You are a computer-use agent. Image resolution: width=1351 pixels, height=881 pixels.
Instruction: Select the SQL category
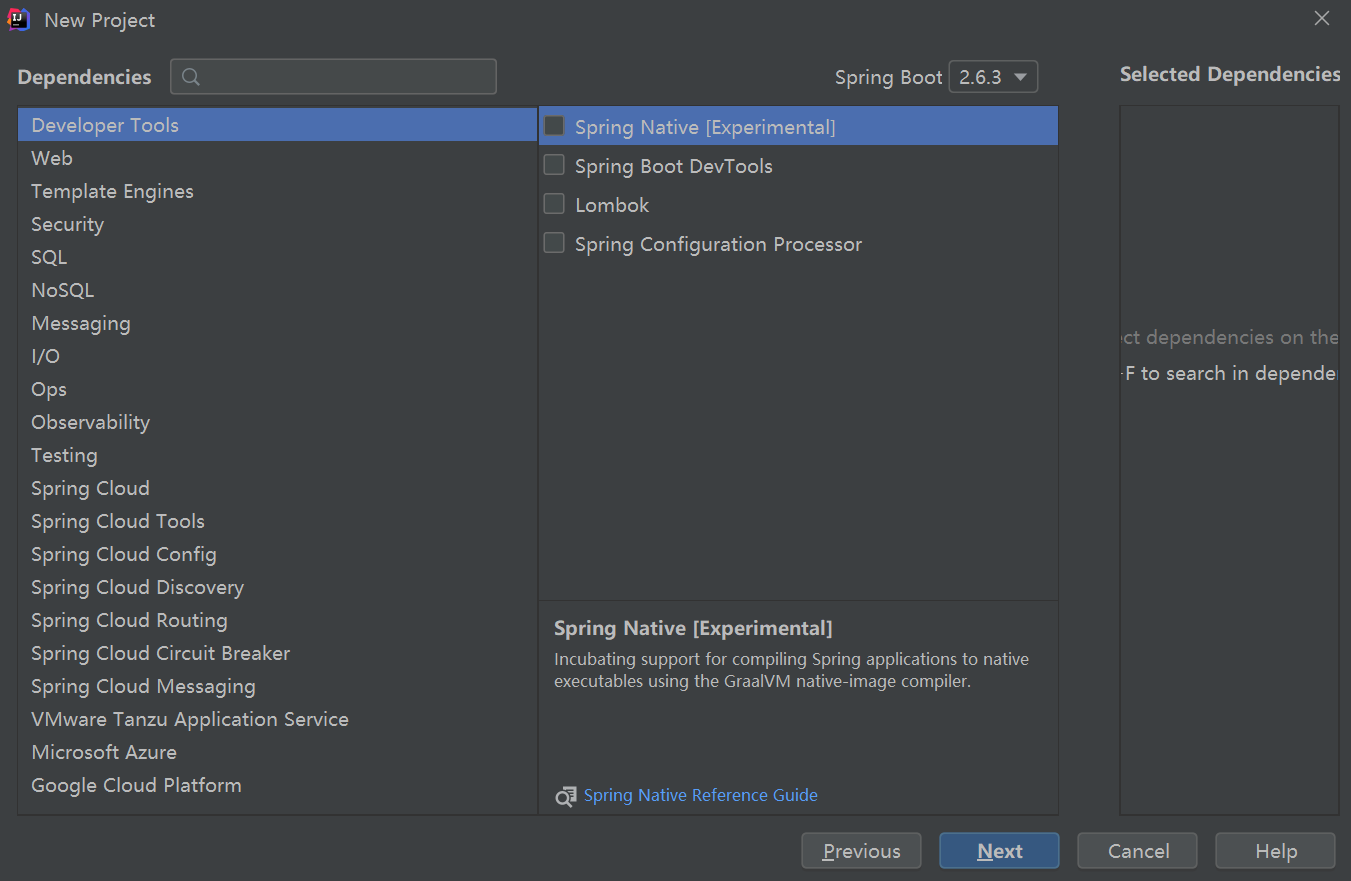(x=278, y=257)
